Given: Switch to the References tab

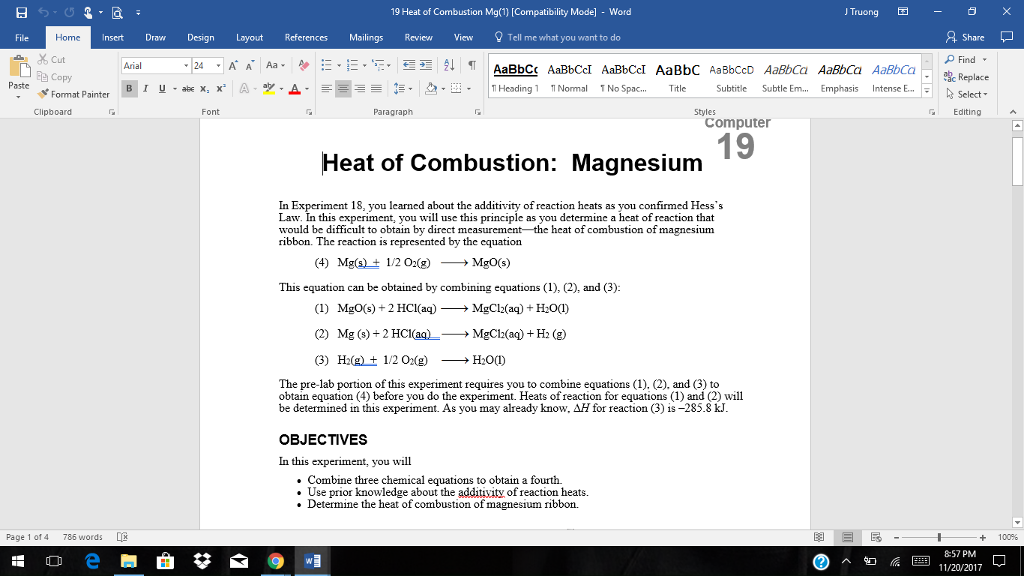Looking at the screenshot, I should [x=306, y=37].
